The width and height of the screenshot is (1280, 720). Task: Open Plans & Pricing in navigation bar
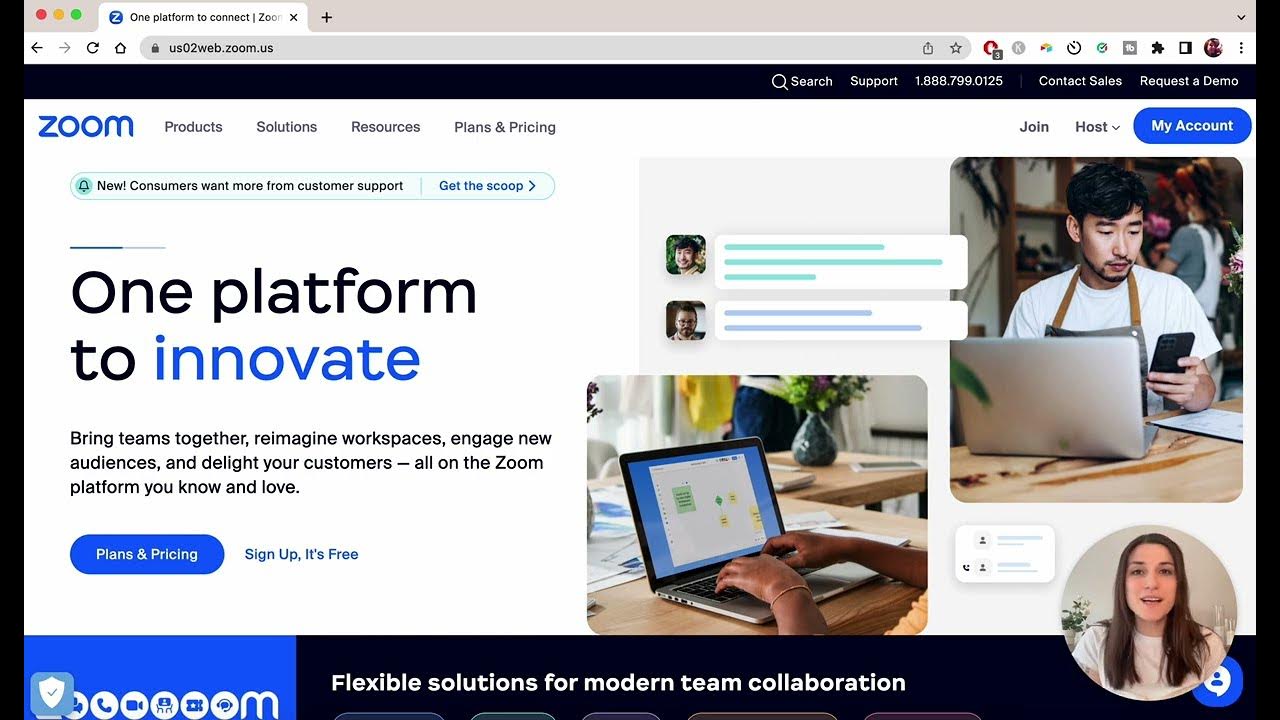click(x=505, y=127)
